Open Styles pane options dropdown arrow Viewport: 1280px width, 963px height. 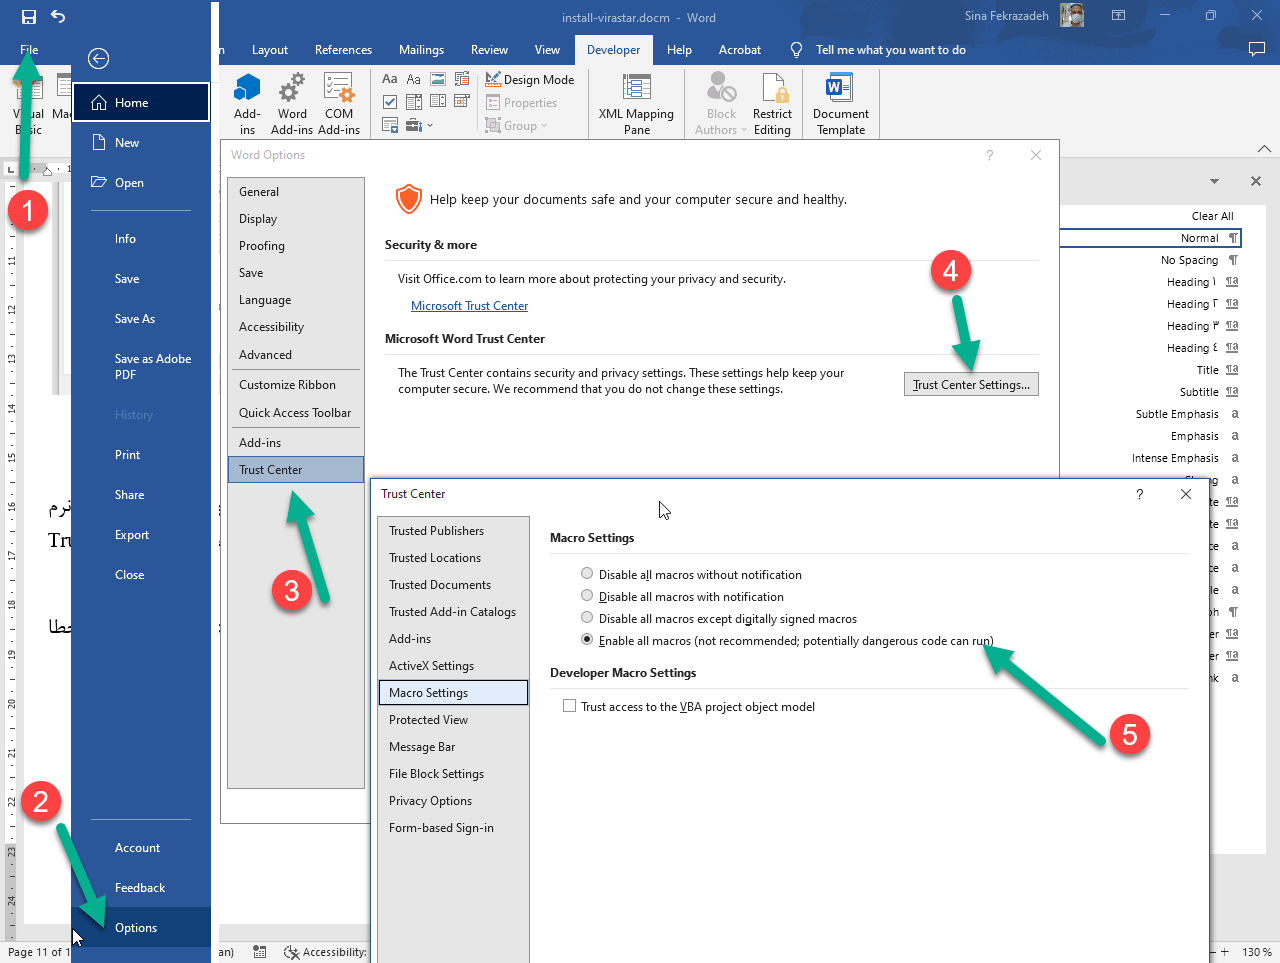click(x=1214, y=182)
